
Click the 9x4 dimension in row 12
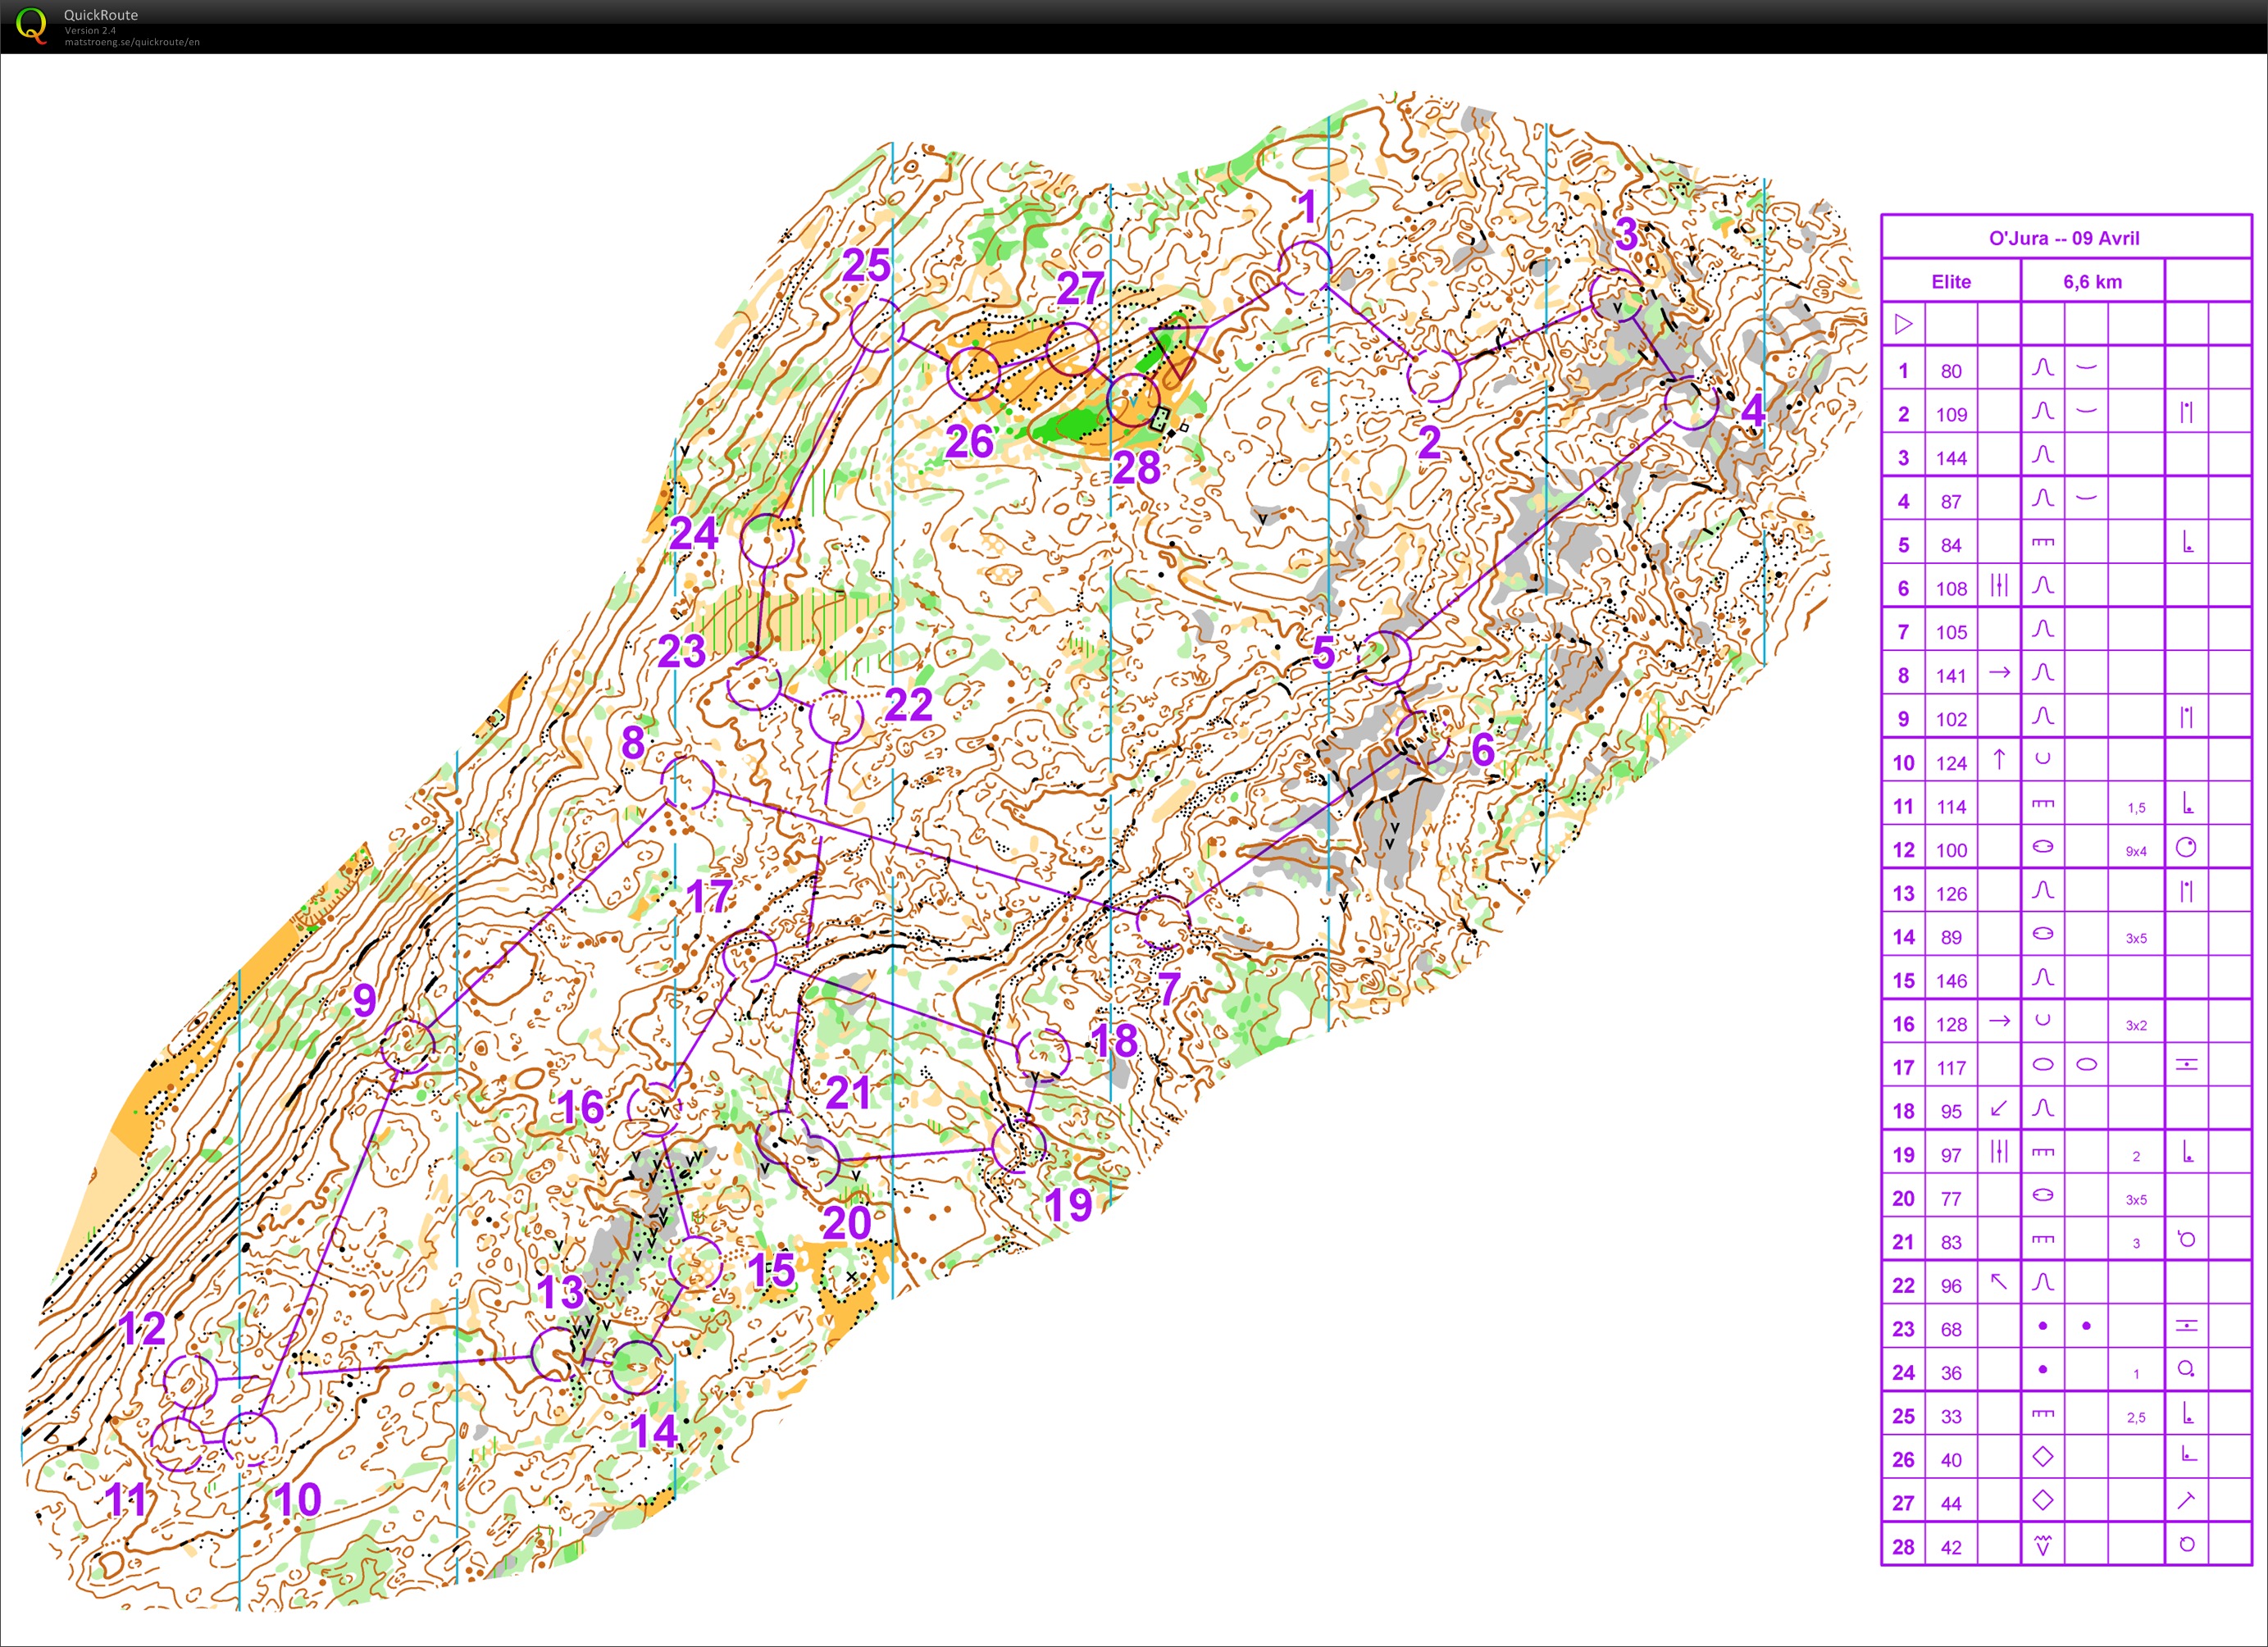[2136, 851]
